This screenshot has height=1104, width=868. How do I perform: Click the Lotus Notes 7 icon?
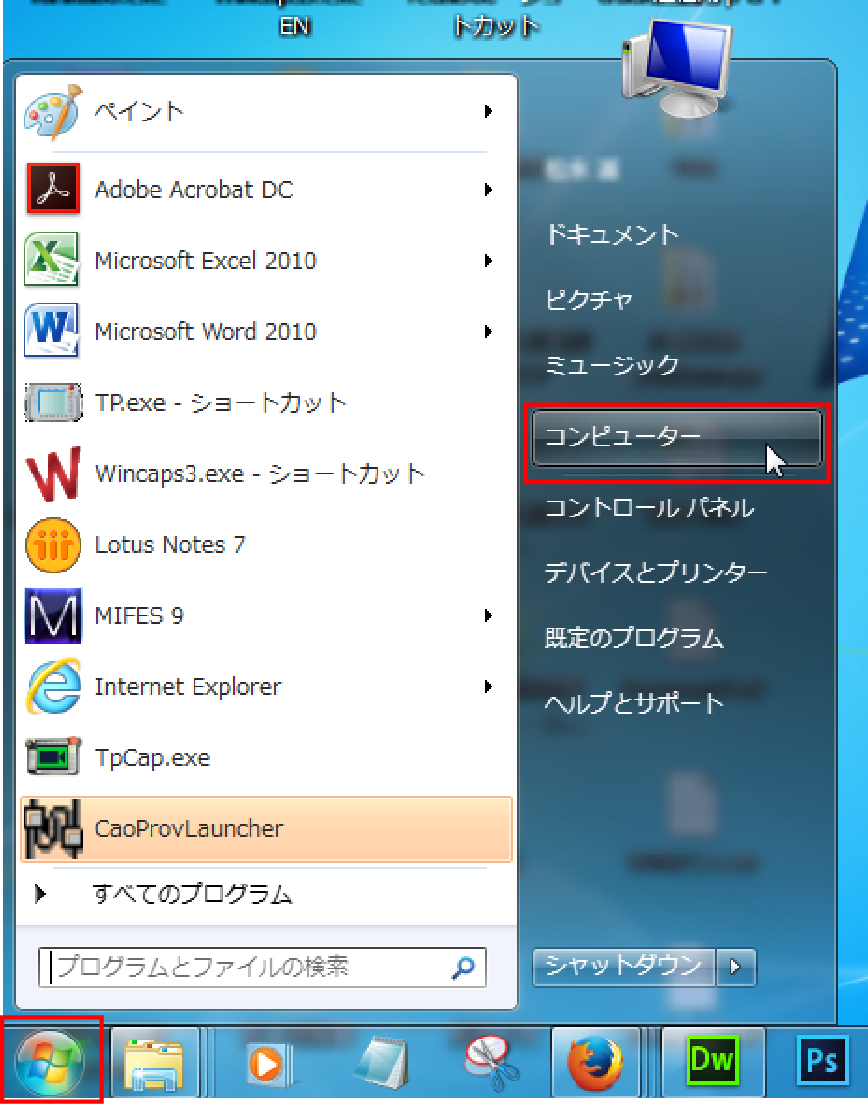pyautogui.click(x=52, y=545)
